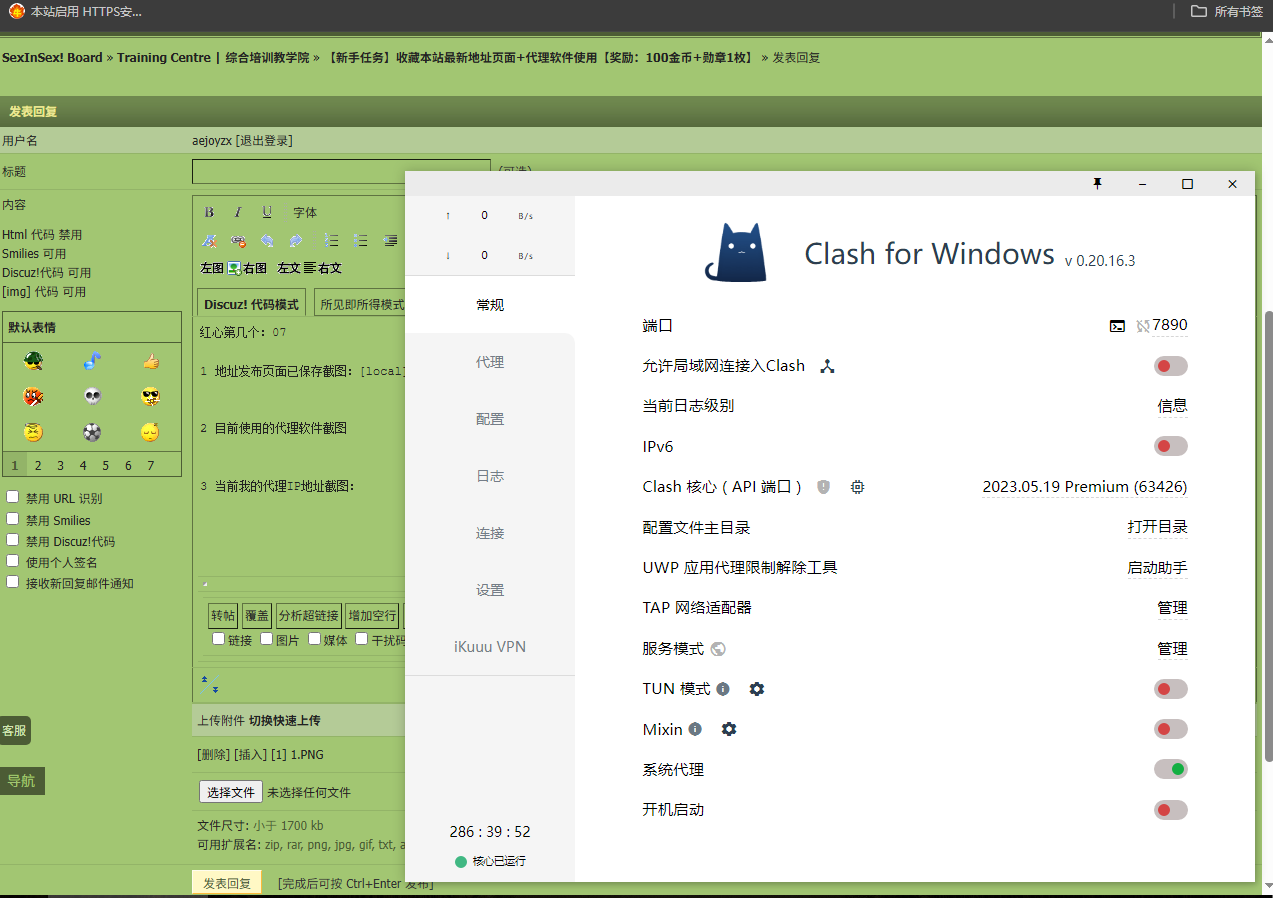Screen dimensions: 1273x898
Task: Click 打开目录 for config folder
Action: click(1158, 527)
